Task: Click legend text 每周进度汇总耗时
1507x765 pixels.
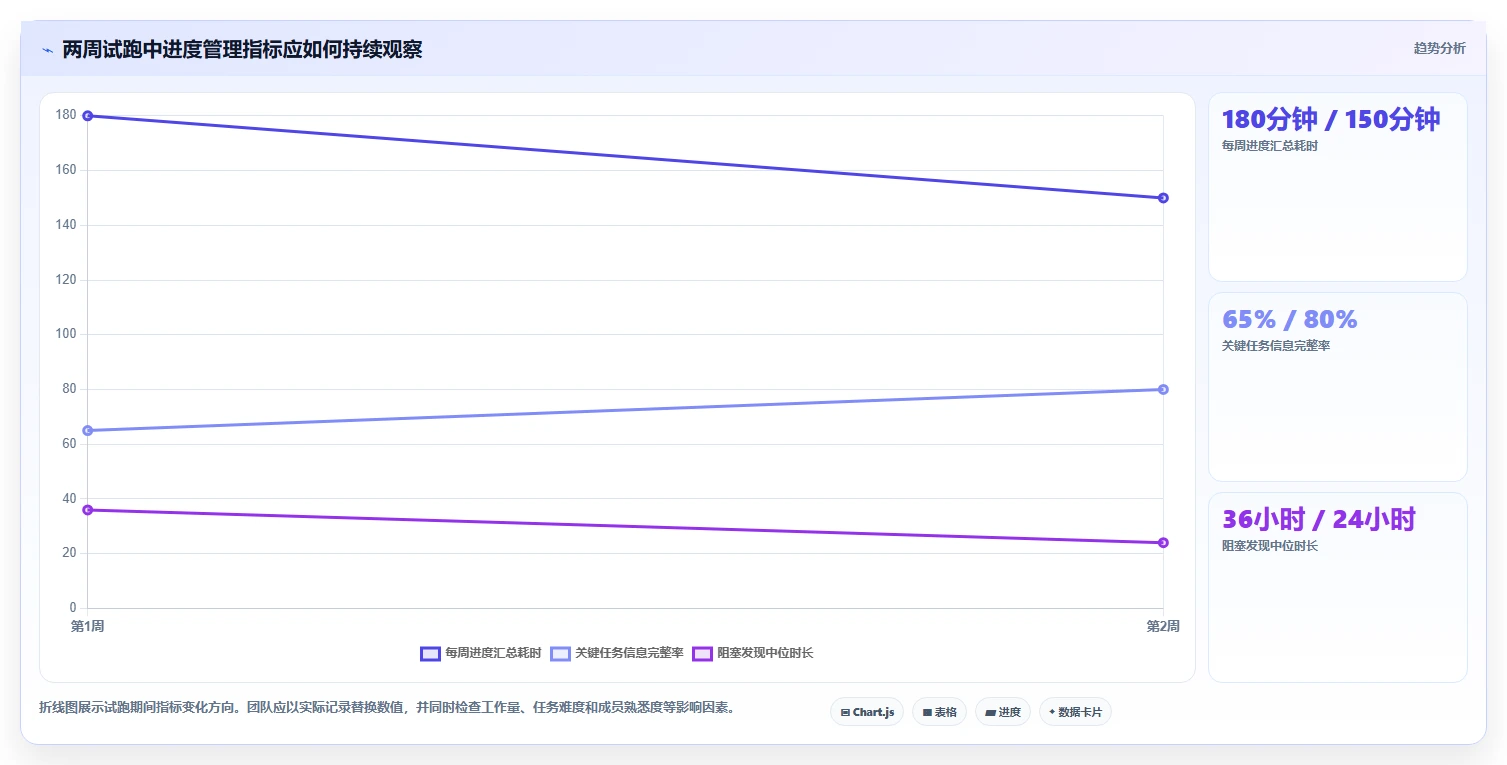Action: coord(493,653)
